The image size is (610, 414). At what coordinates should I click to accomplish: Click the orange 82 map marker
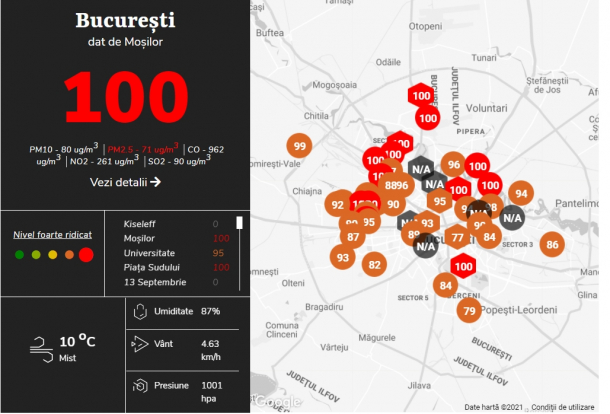374,265
